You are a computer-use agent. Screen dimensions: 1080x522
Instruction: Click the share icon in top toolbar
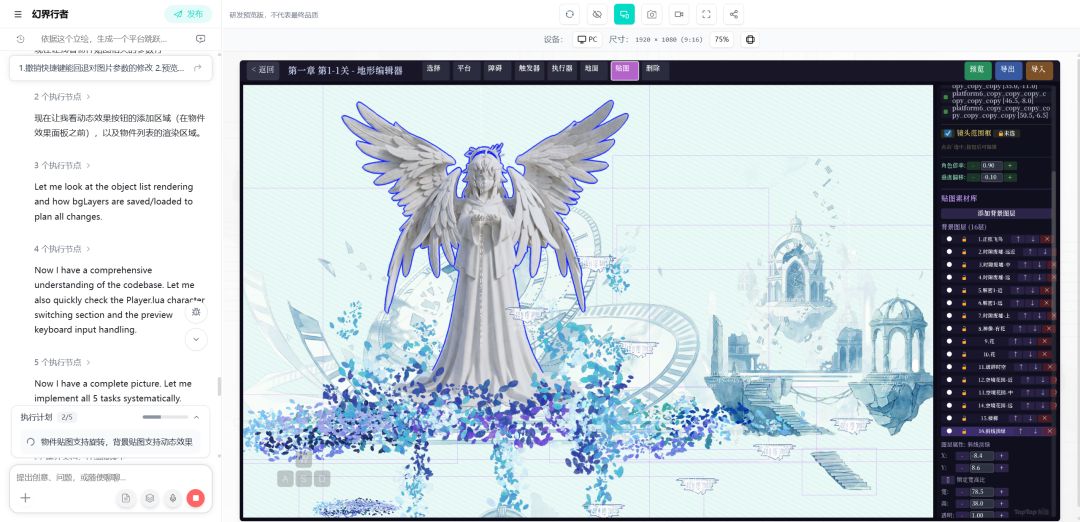pyautogui.click(x=734, y=14)
